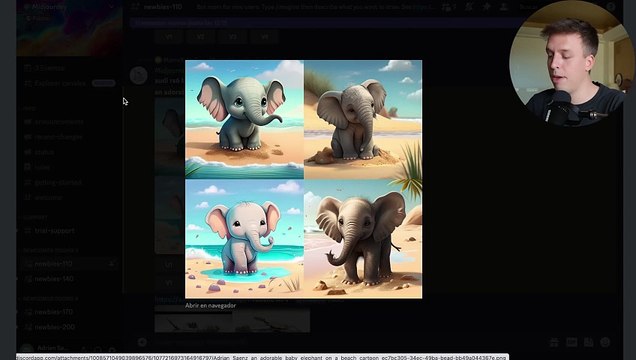Click the Midjourney Bot avatar
The width and height of the screenshot is (636, 360).
(x=139, y=75)
